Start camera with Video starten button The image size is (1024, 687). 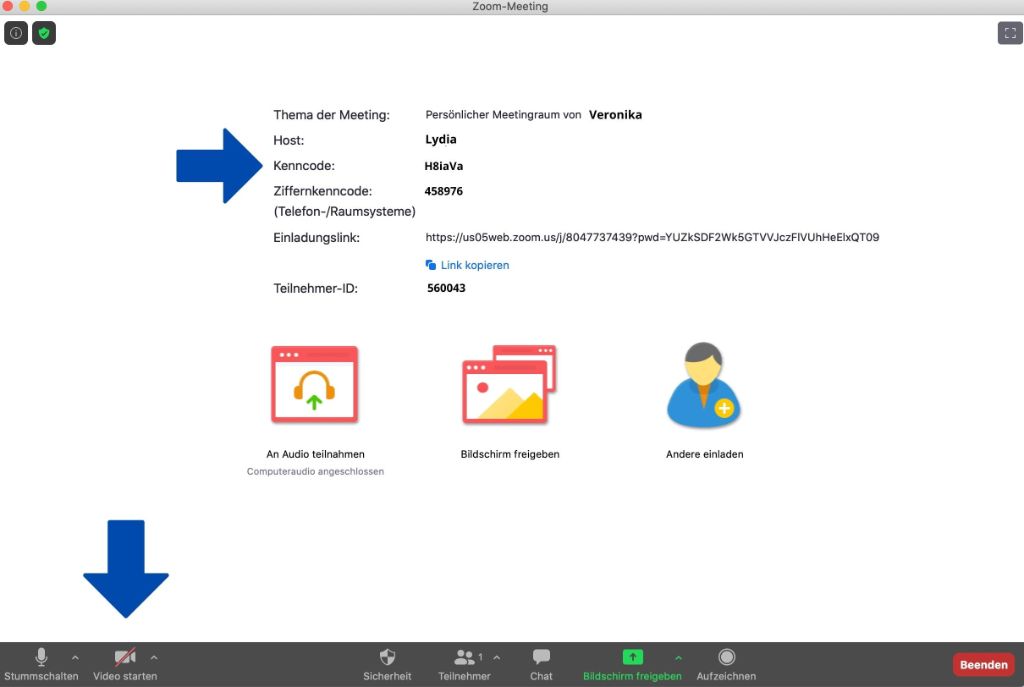125,664
